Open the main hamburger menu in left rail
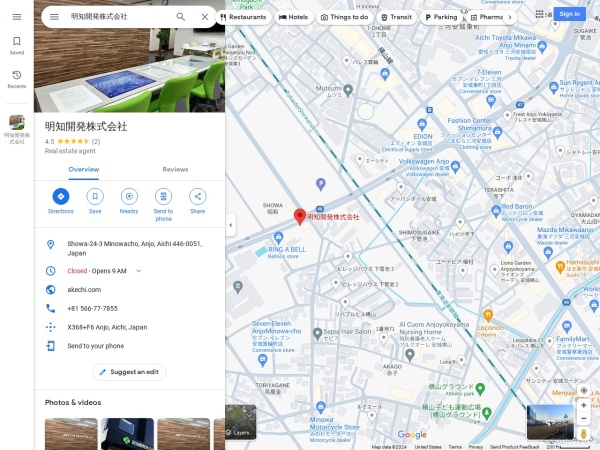Viewport: 600px width, 450px height. point(17,17)
